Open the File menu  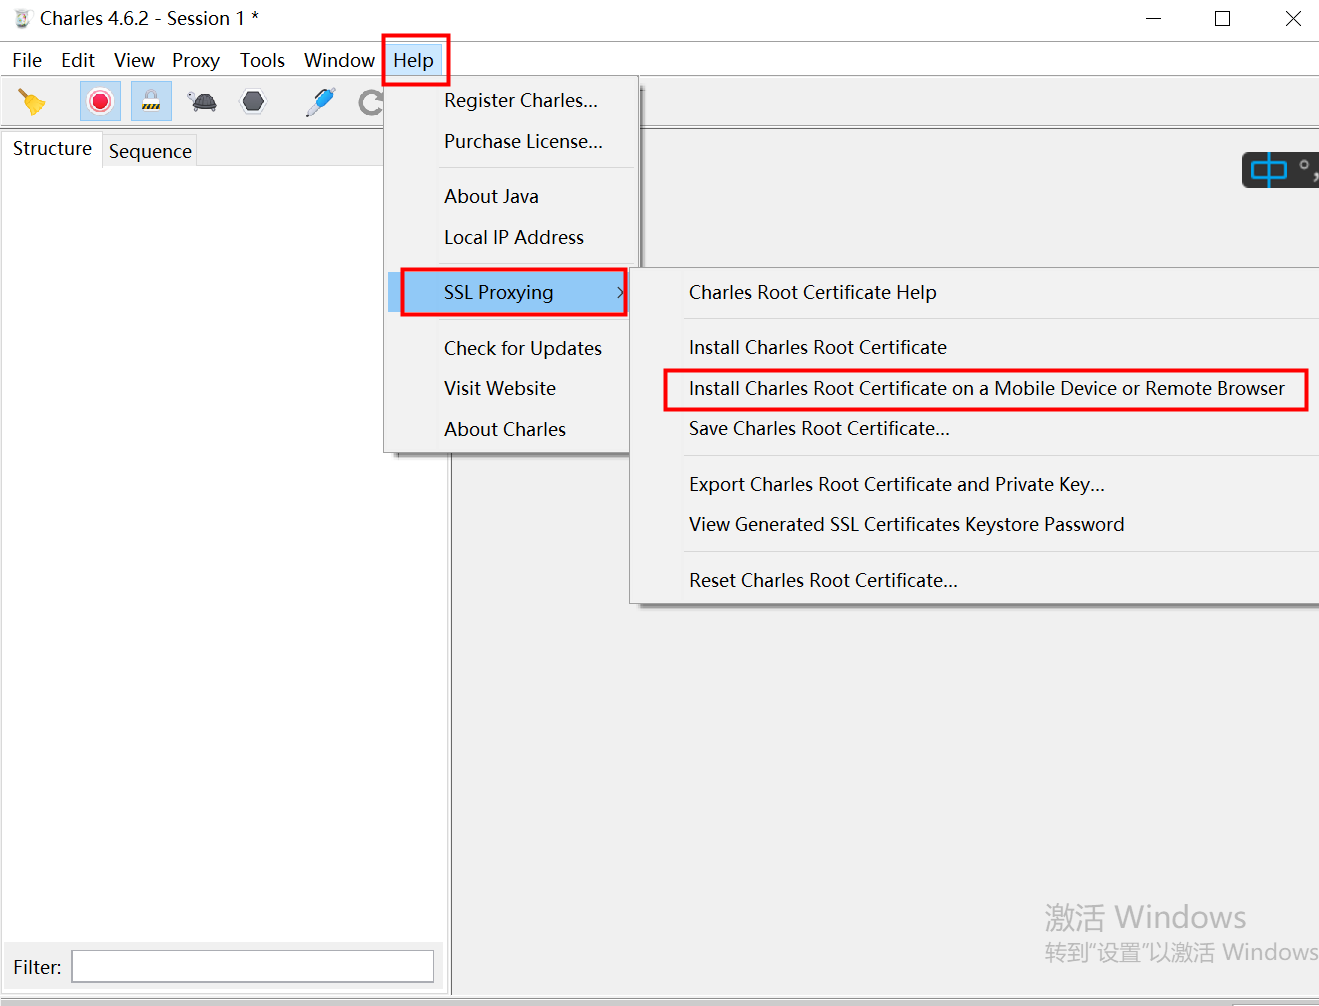coord(27,60)
